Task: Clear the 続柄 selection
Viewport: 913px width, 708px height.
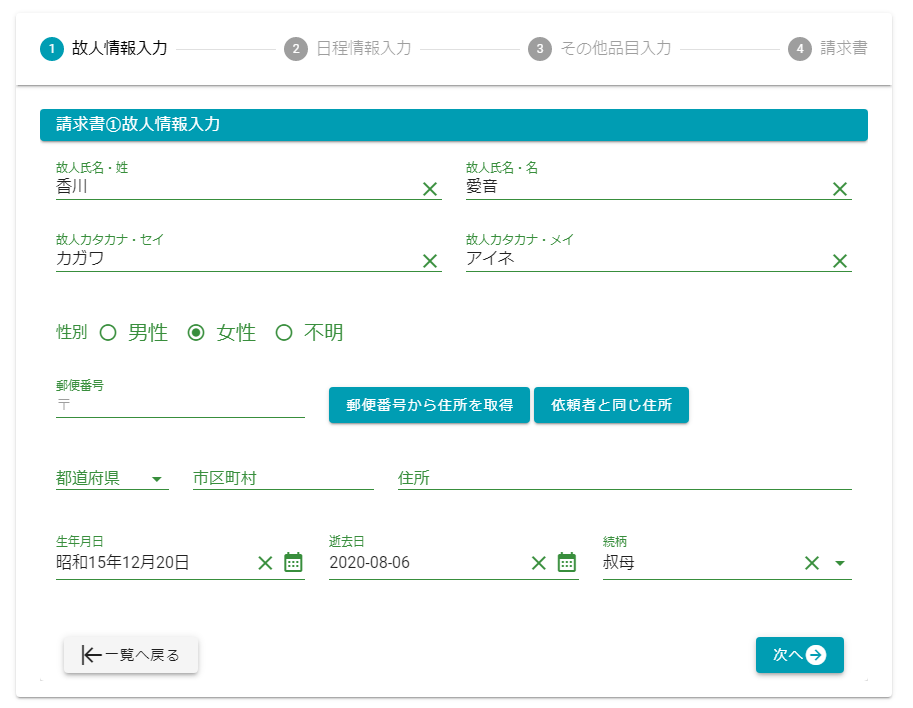Action: point(812,563)
